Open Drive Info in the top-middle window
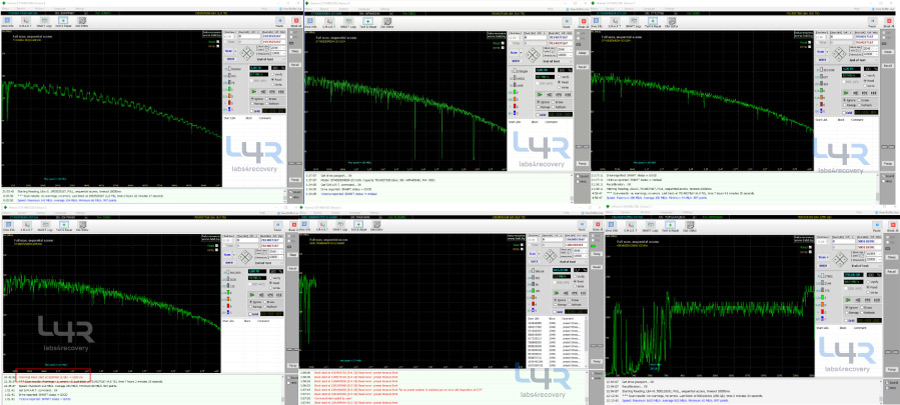This screenshot has height=405, width=900. coord(311,23)
